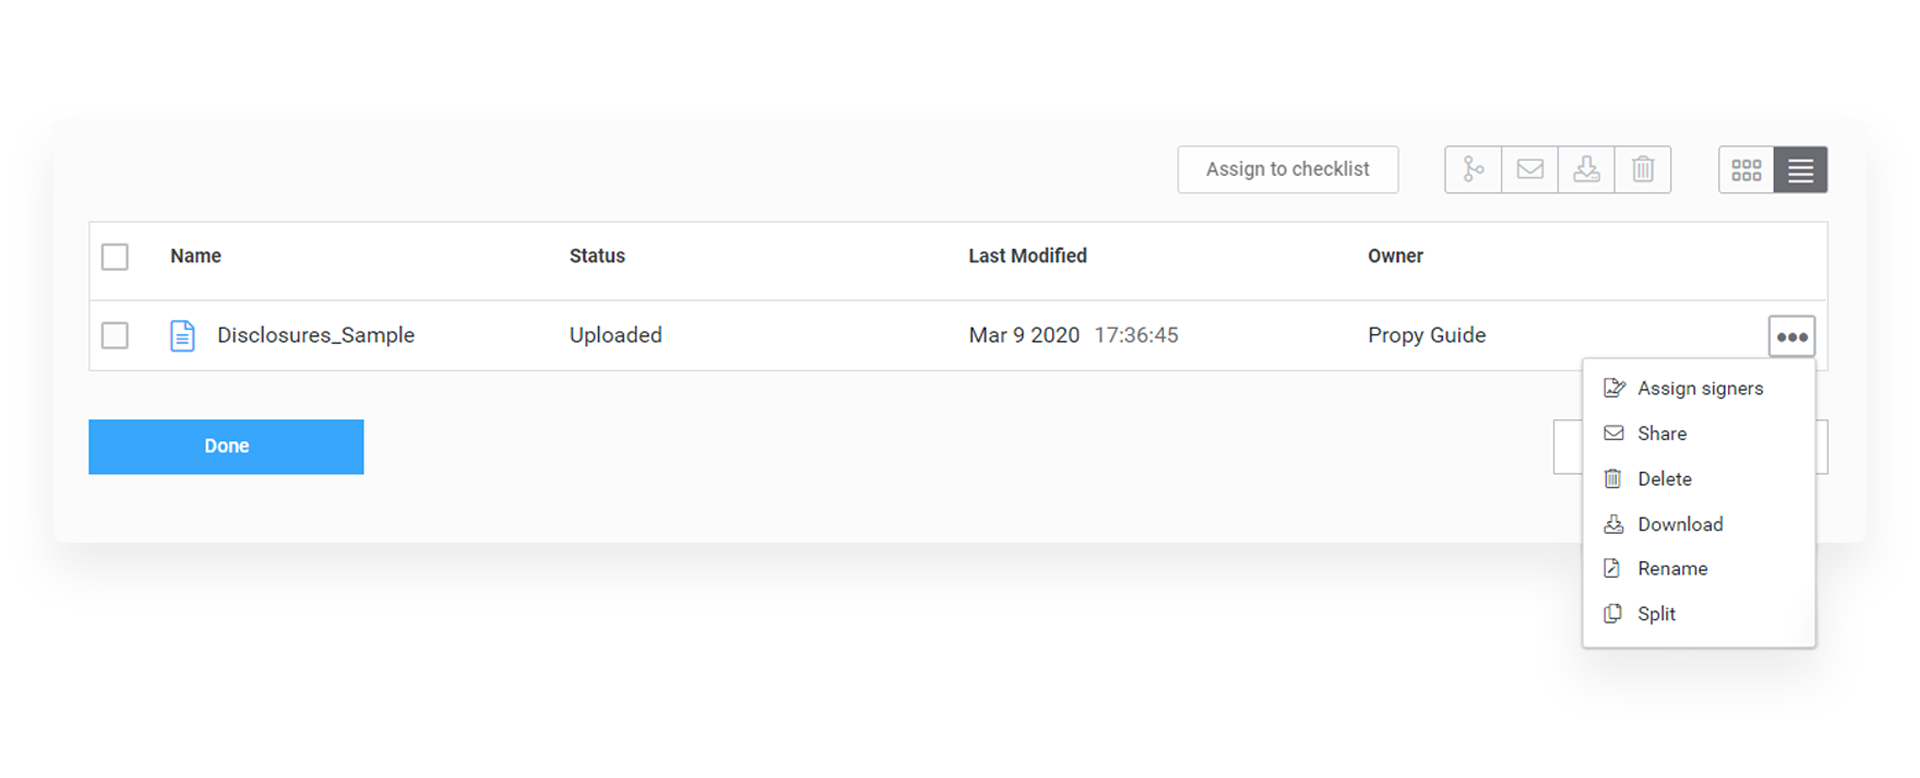
Task: Choose Assign signers from menu
Action: click(x=1699, y=388)
